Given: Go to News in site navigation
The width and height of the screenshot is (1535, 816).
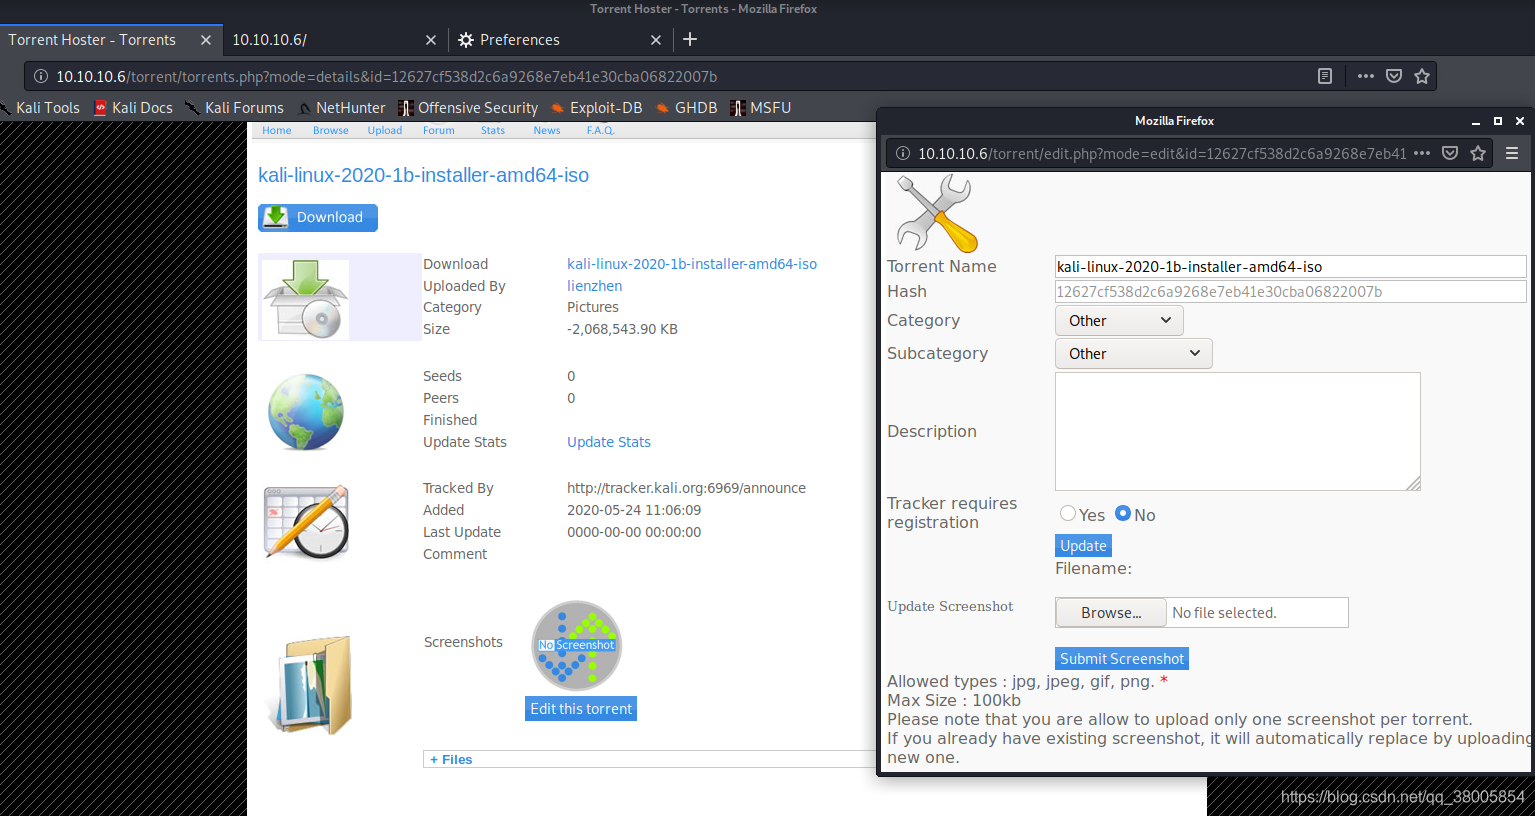Looking at the screenshot, I should (x=547, y=131).
